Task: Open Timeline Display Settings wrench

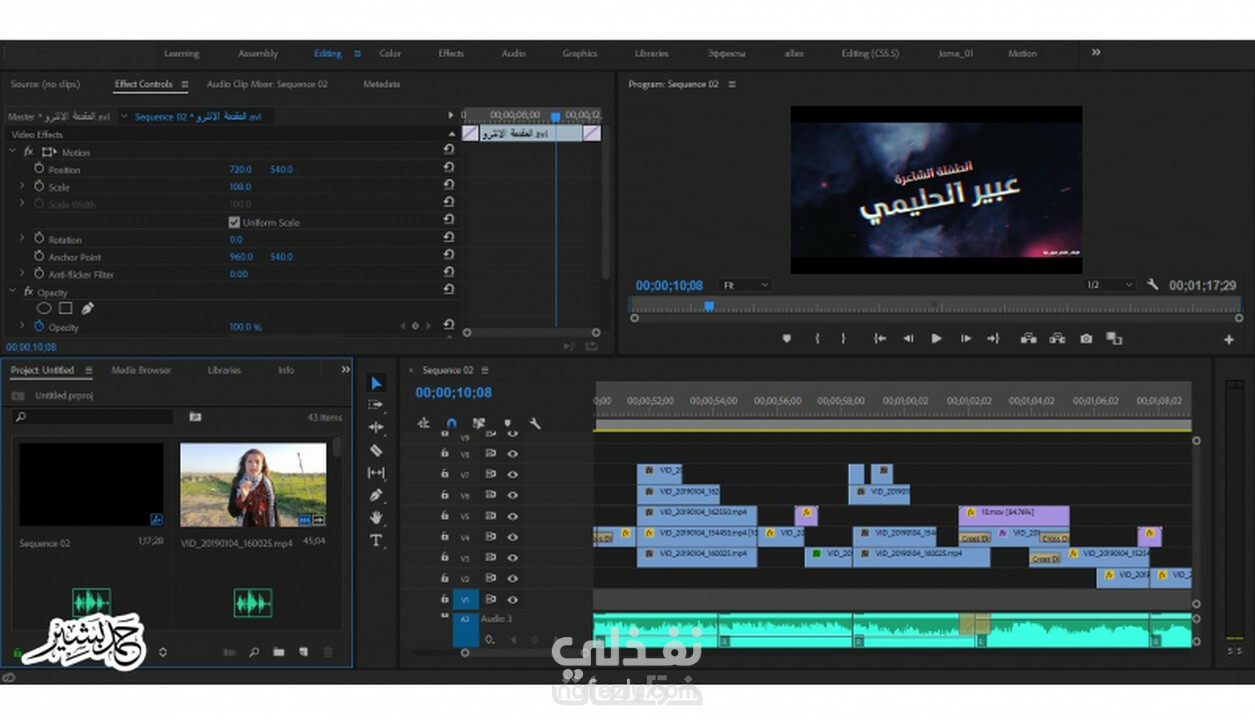Action: [x=535, y=423]
